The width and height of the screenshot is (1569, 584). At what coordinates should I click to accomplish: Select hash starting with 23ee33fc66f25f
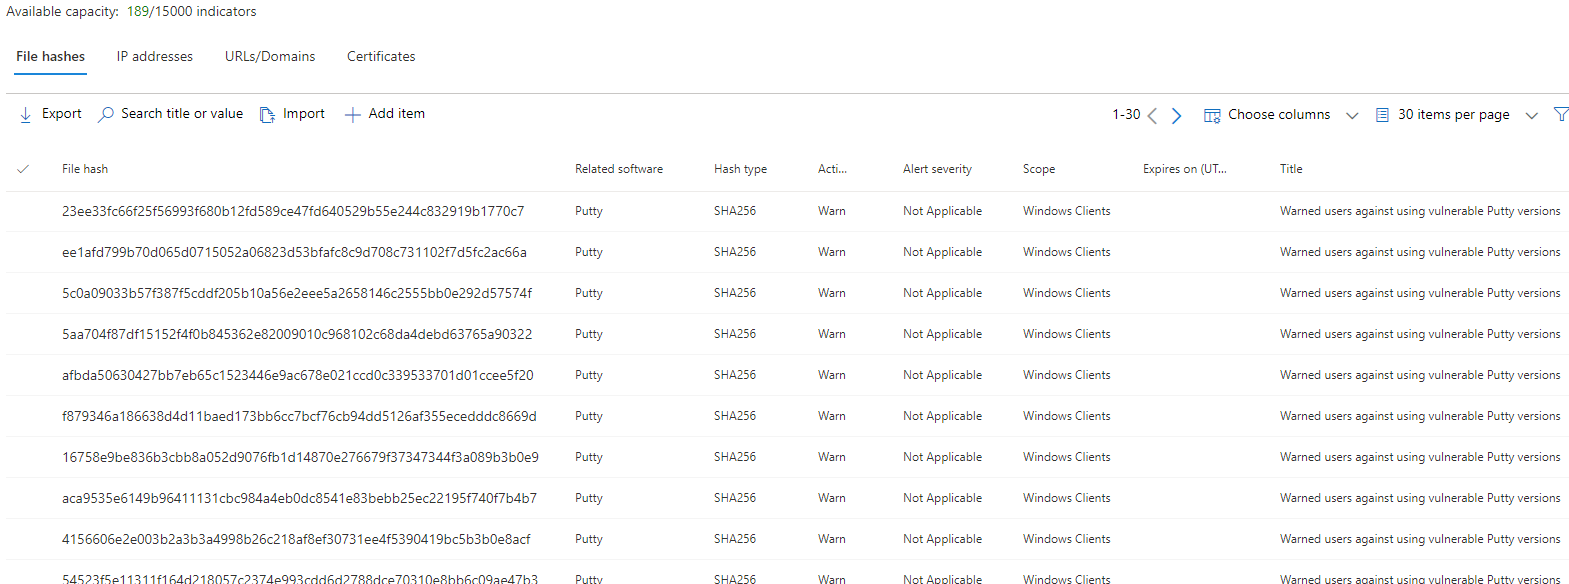293,211
